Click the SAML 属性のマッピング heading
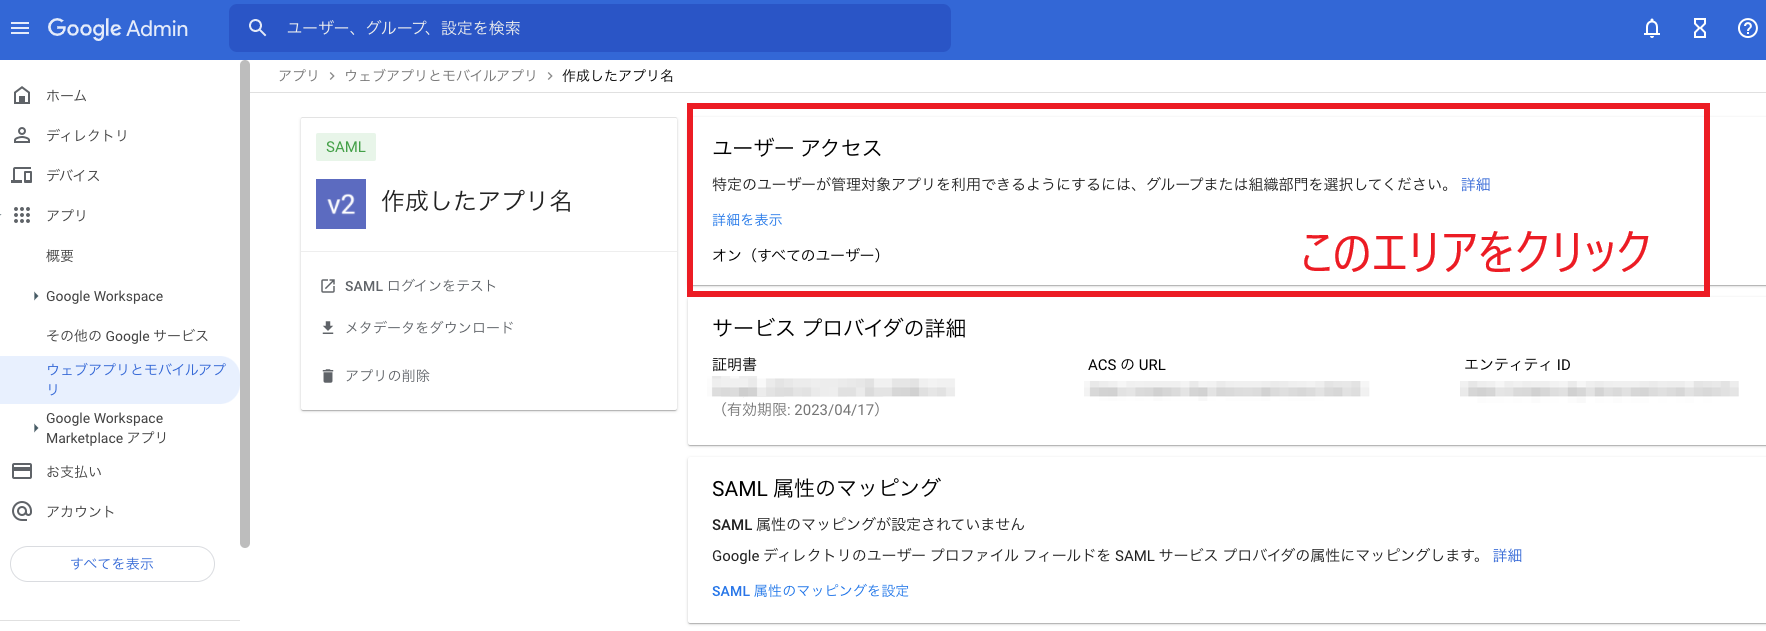1766x631 pixels. (826, 488)
